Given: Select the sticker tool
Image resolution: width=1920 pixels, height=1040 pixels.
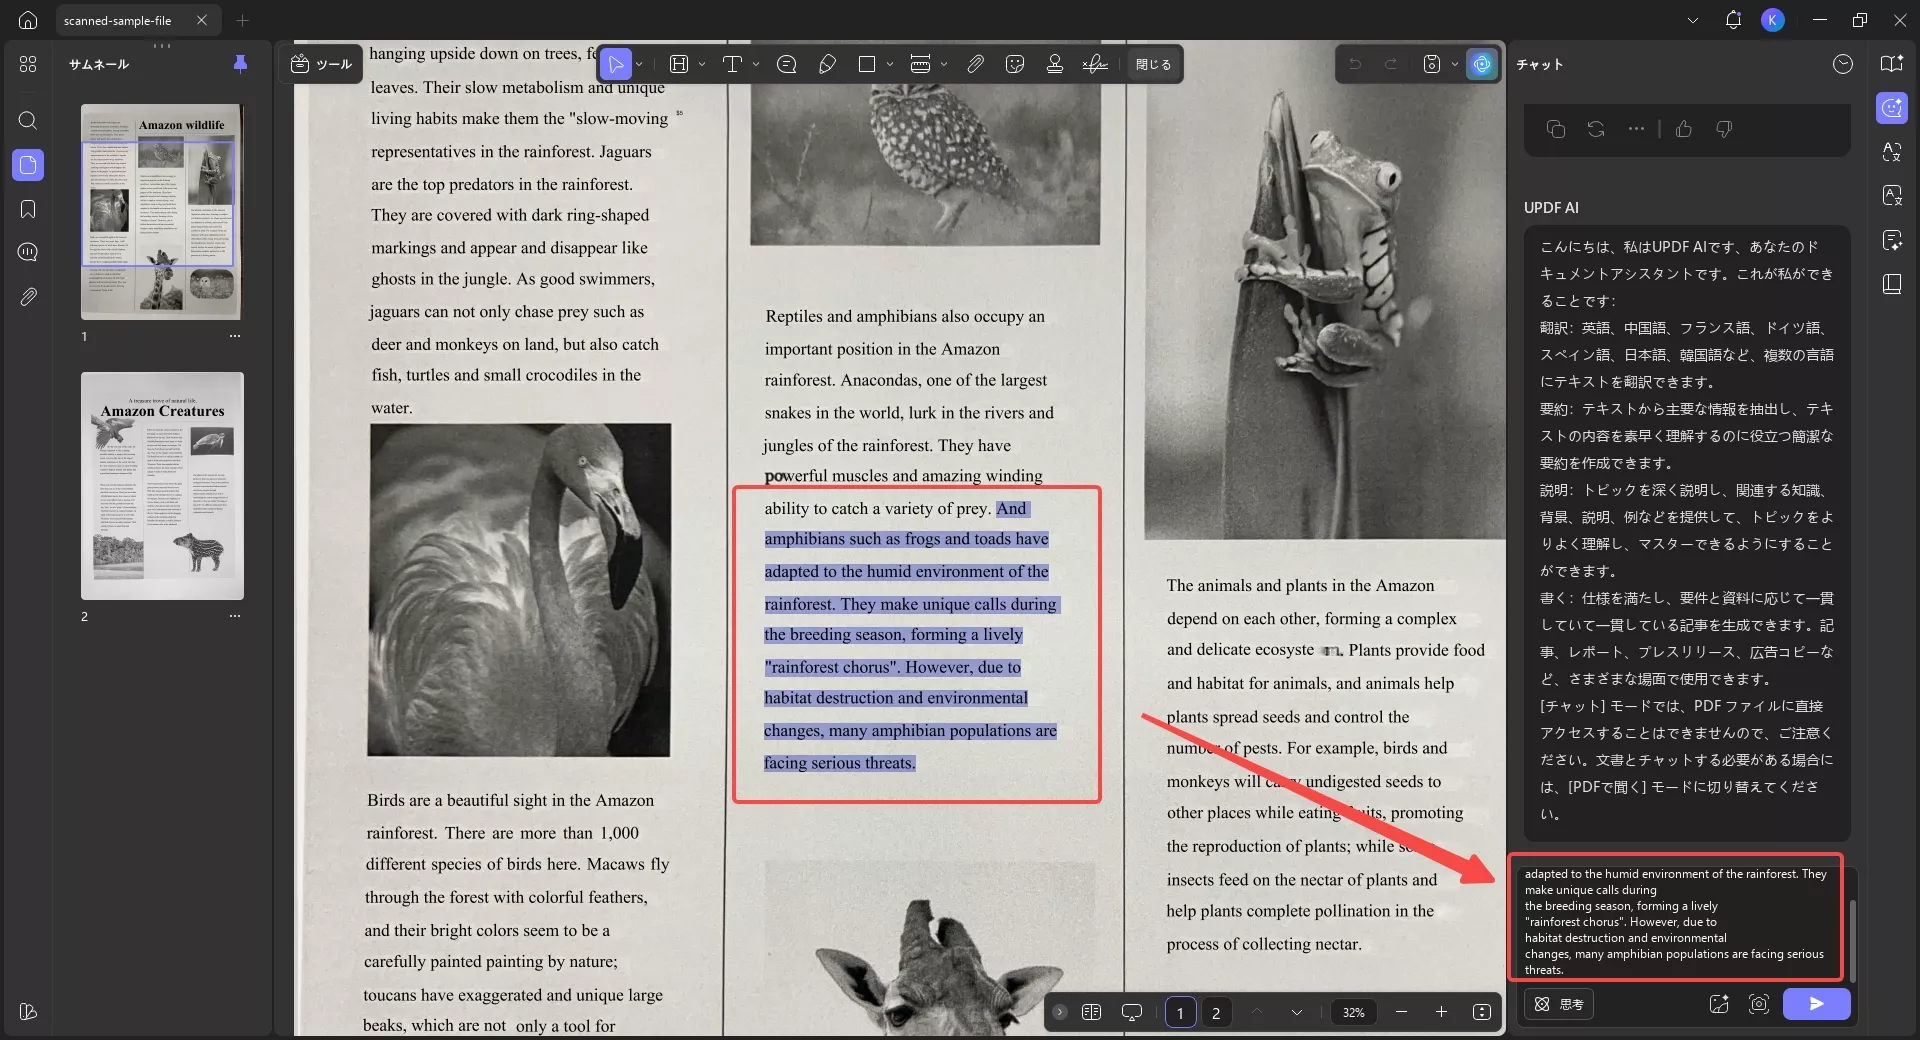Looking at the screenshot, I should point(1015,64).
